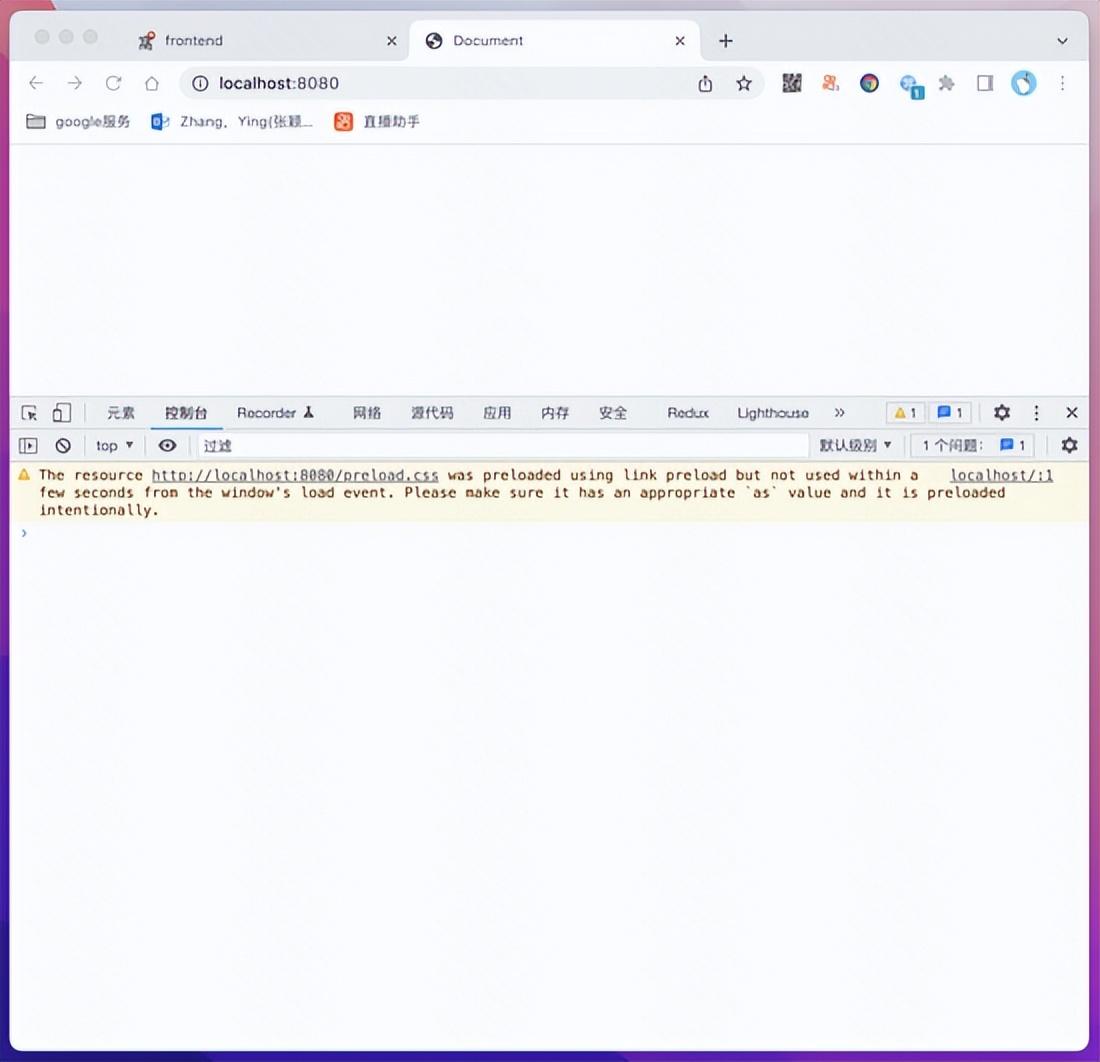Open the 安全 security panel
Viewport: 1100px width, 1062px height.
[x=612, y=412]
